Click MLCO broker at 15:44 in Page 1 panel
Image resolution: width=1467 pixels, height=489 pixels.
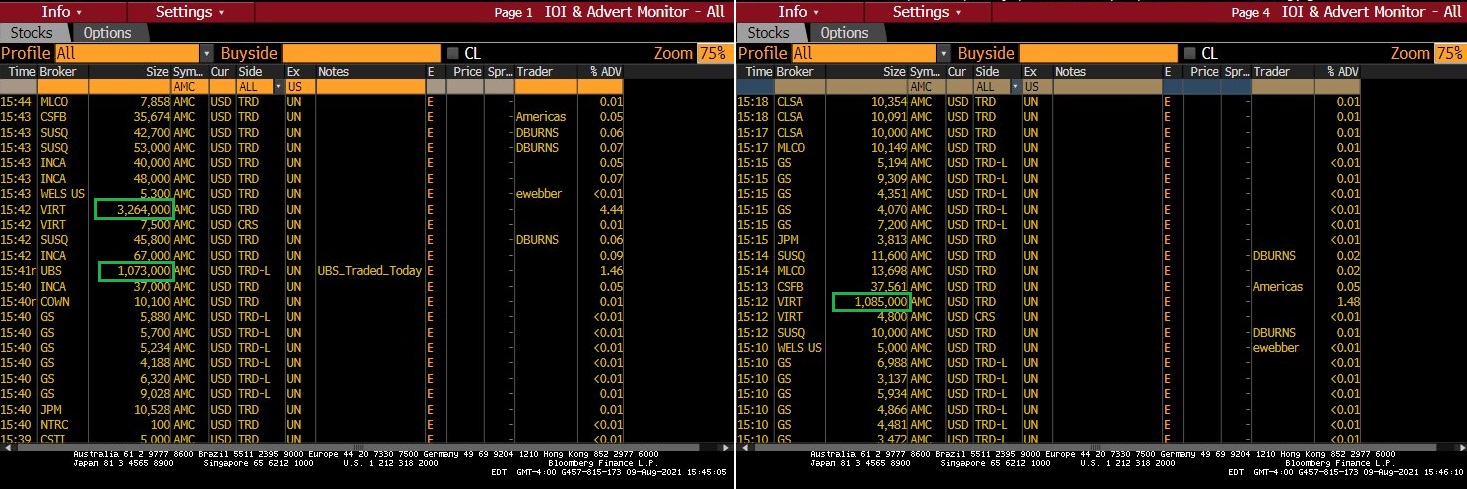click(x=56, y=102)
